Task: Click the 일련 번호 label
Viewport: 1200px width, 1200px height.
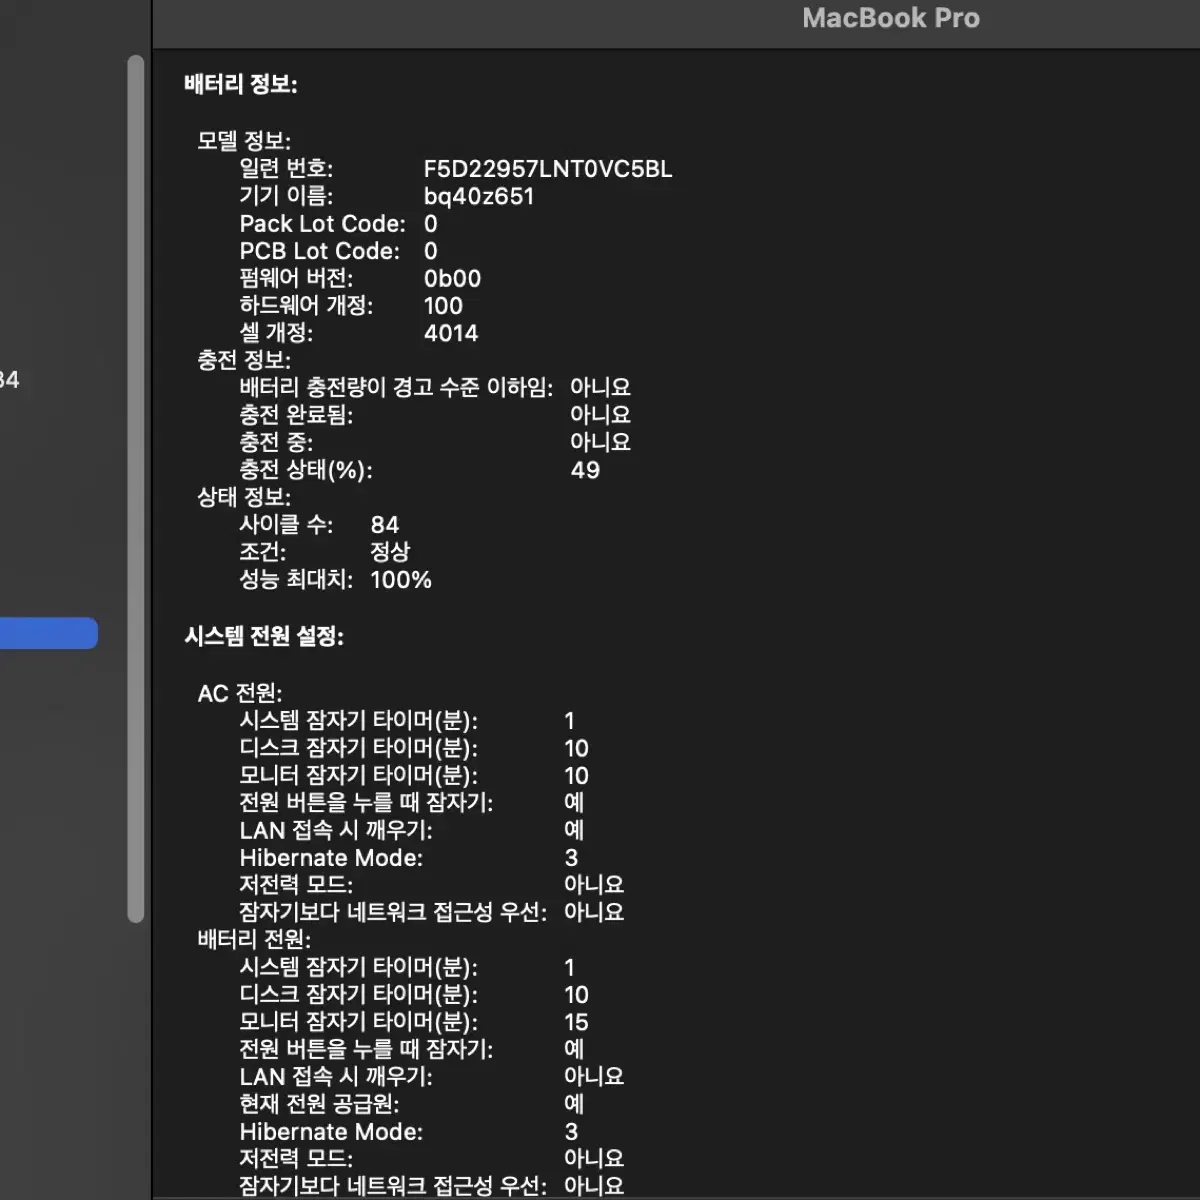Action: pos(286,169)
